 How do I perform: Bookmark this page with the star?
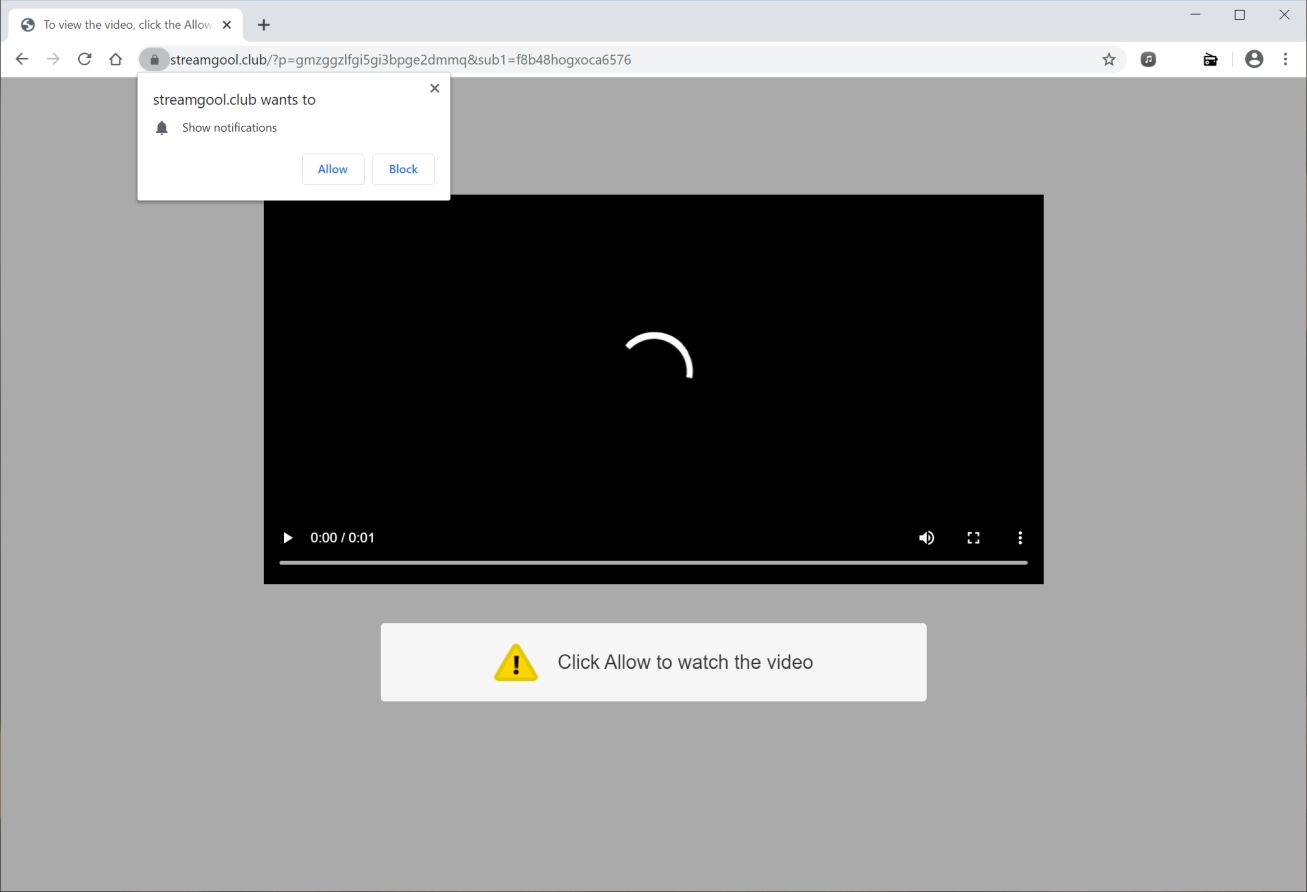tap(1109, 59)
